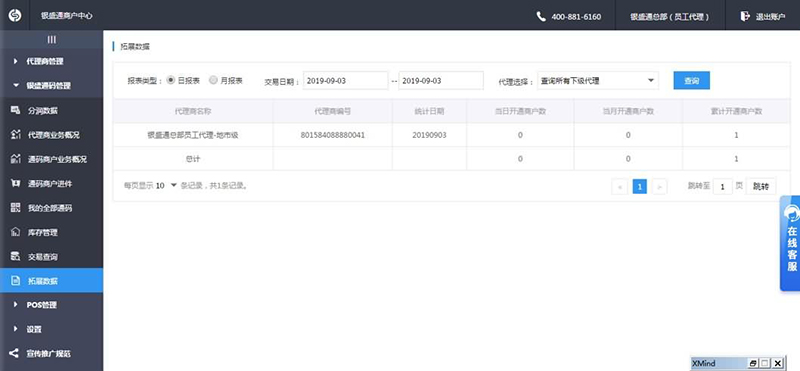This screenshot has width=800, height=371.
Task: Click the 分润数据 sidebar icon
Action: (x=15, y=110)
